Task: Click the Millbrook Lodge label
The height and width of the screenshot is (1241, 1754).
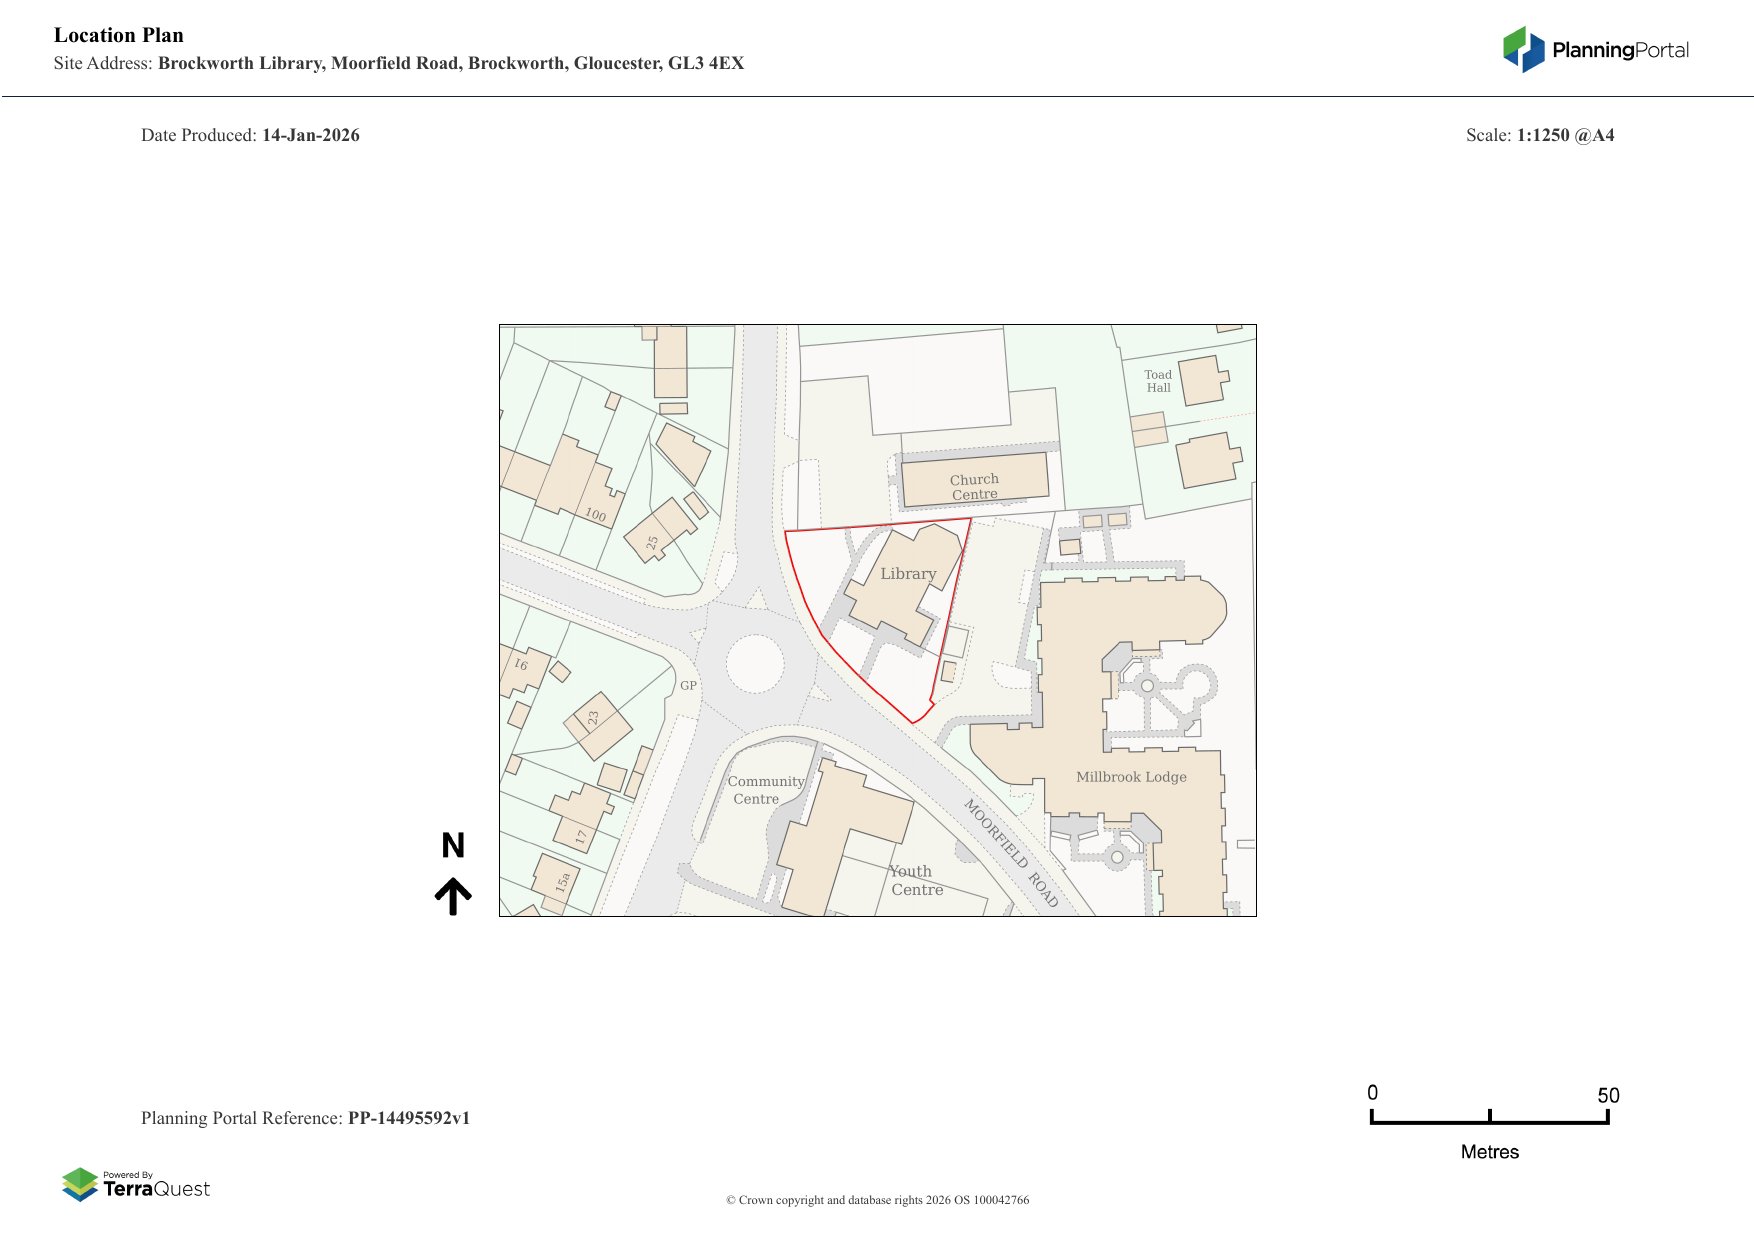Action: [x=1131, y=777]
